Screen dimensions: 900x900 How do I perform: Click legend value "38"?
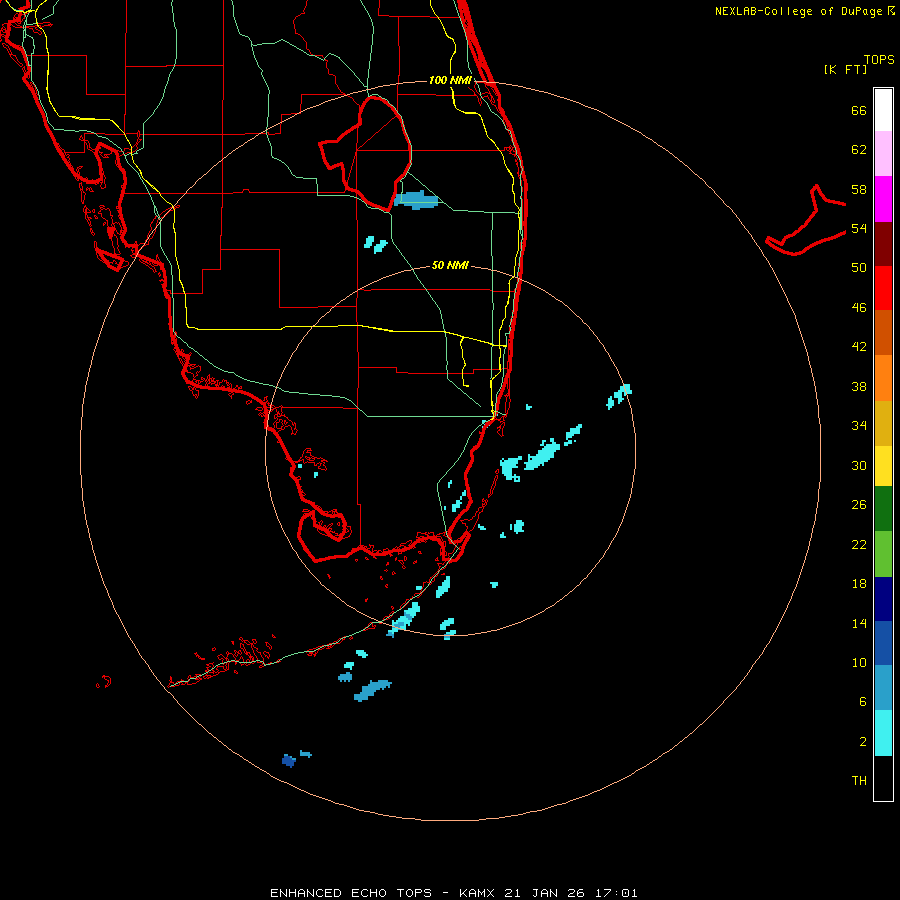point(859,386)
